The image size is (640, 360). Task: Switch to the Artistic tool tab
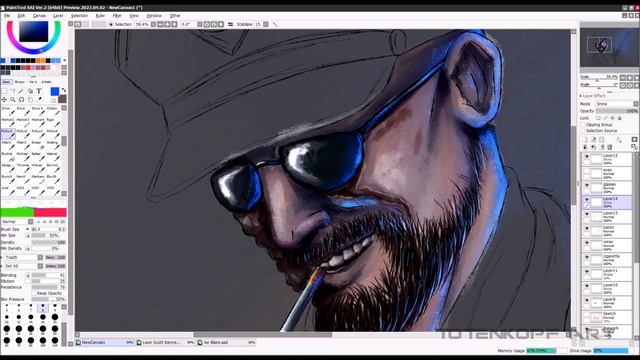tap(46, 82)
